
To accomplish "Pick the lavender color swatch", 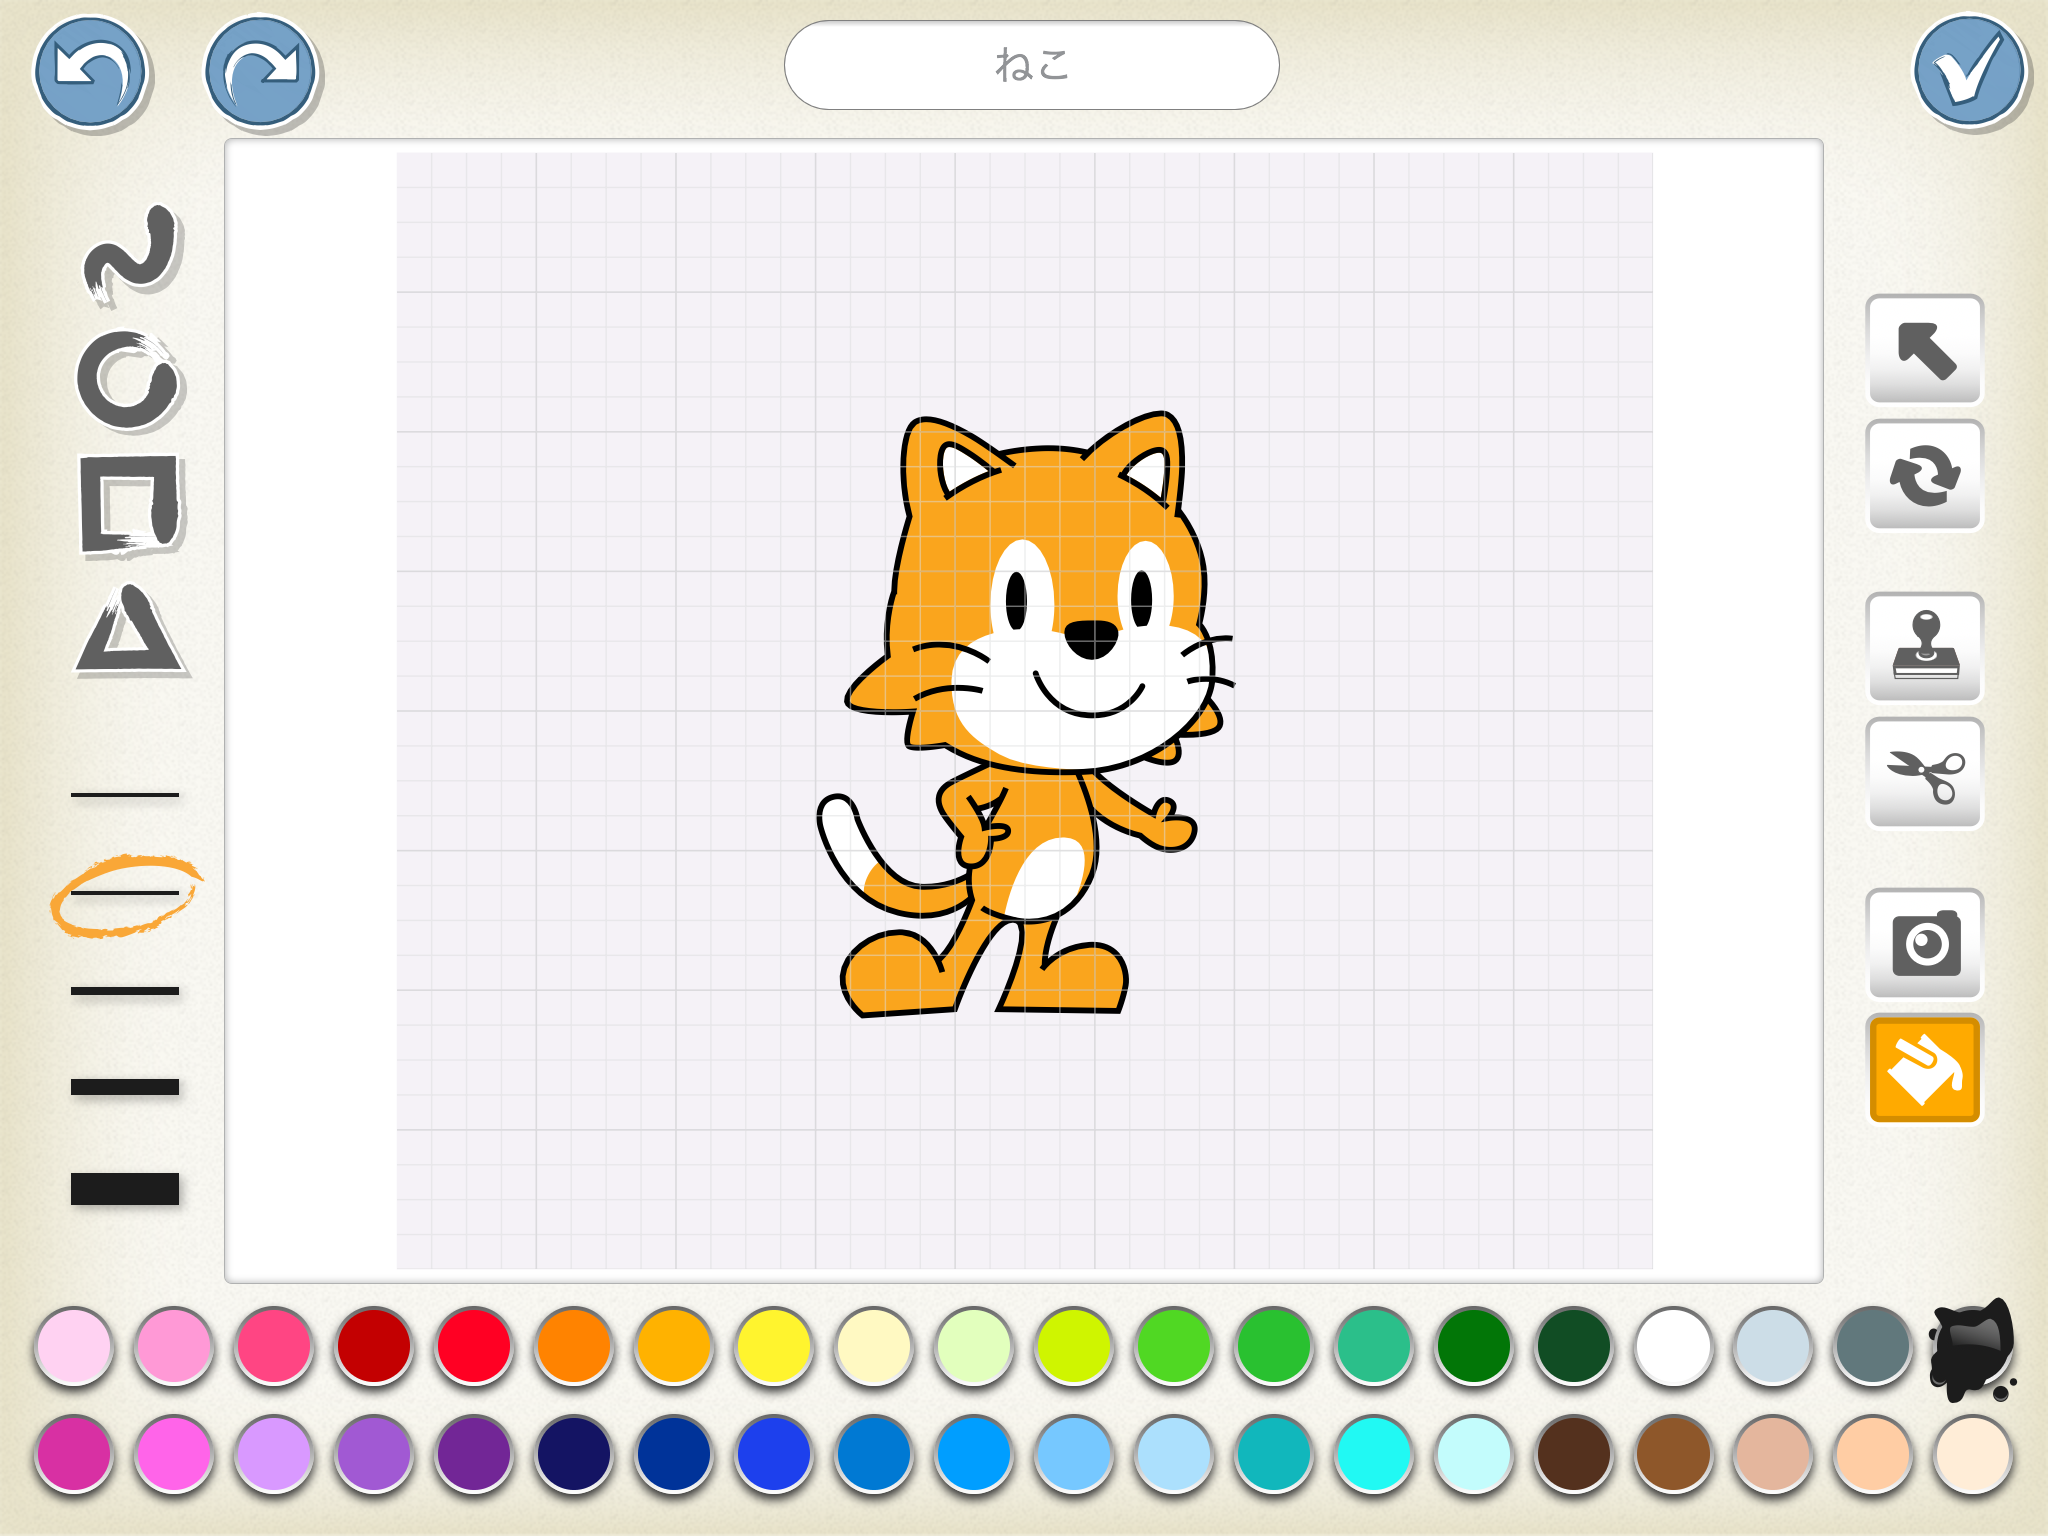I will coord(274,1453).
